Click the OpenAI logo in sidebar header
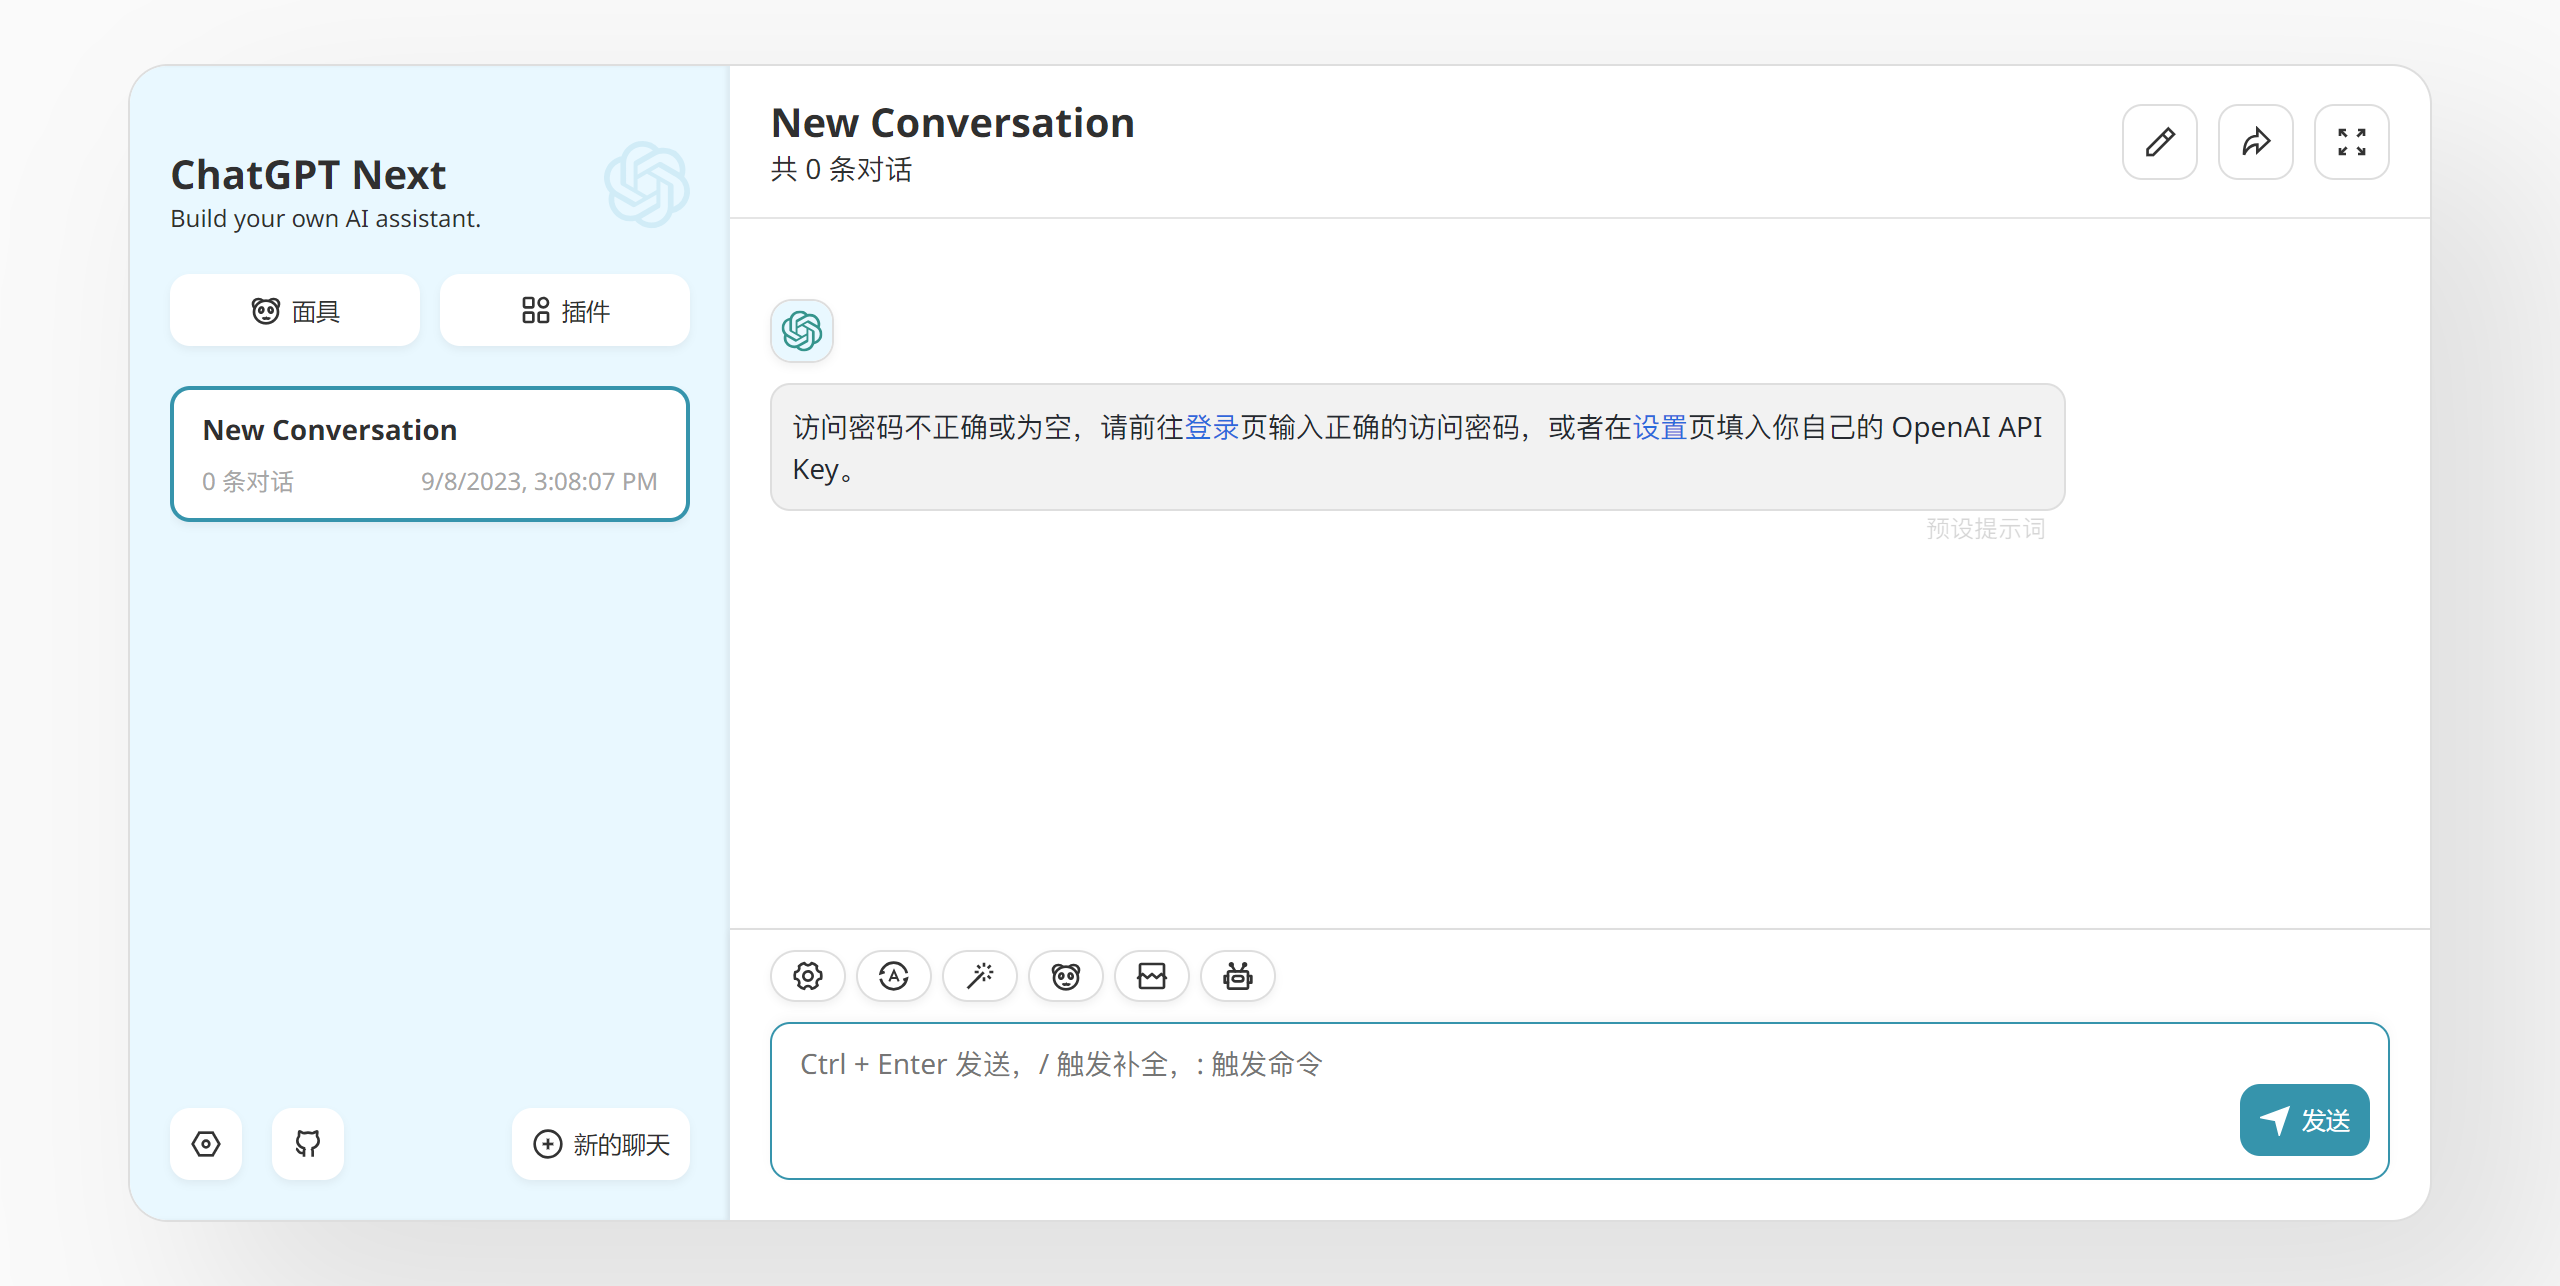Viewport: 2560px width, 1286px height. pyautogui.click(x=647, y=184)
